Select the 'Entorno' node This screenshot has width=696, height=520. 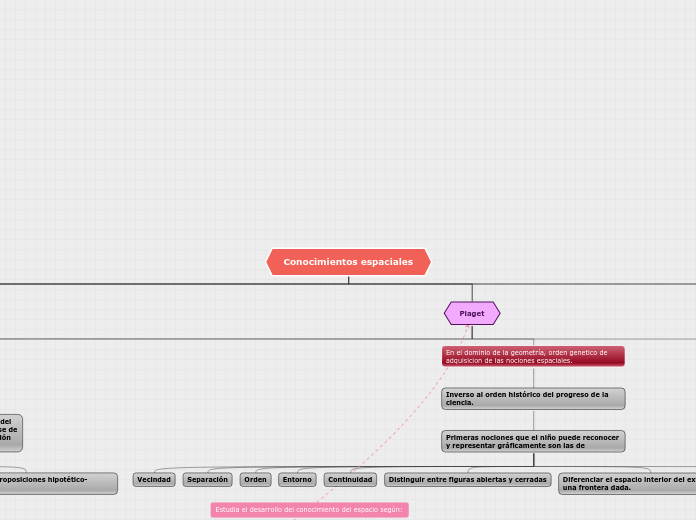[x=297, y=480]
